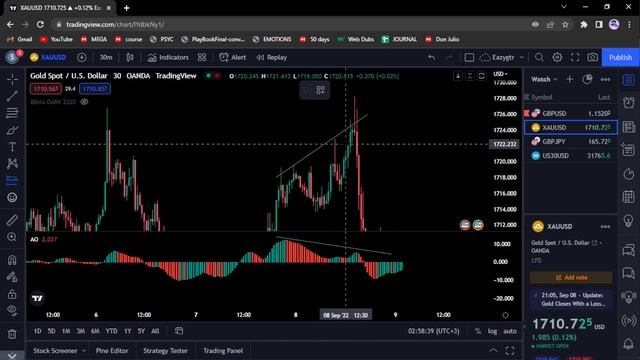Select GBPUSD in the watchlist
This screenshot has width=640, height=360.
(571, 113)
